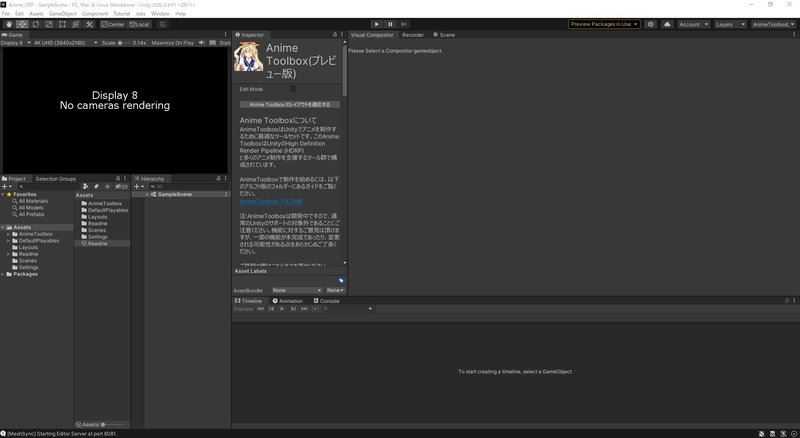Select the combined Transform tool
Viewport: 800px width, 438px height.
(x=76, y=25)
